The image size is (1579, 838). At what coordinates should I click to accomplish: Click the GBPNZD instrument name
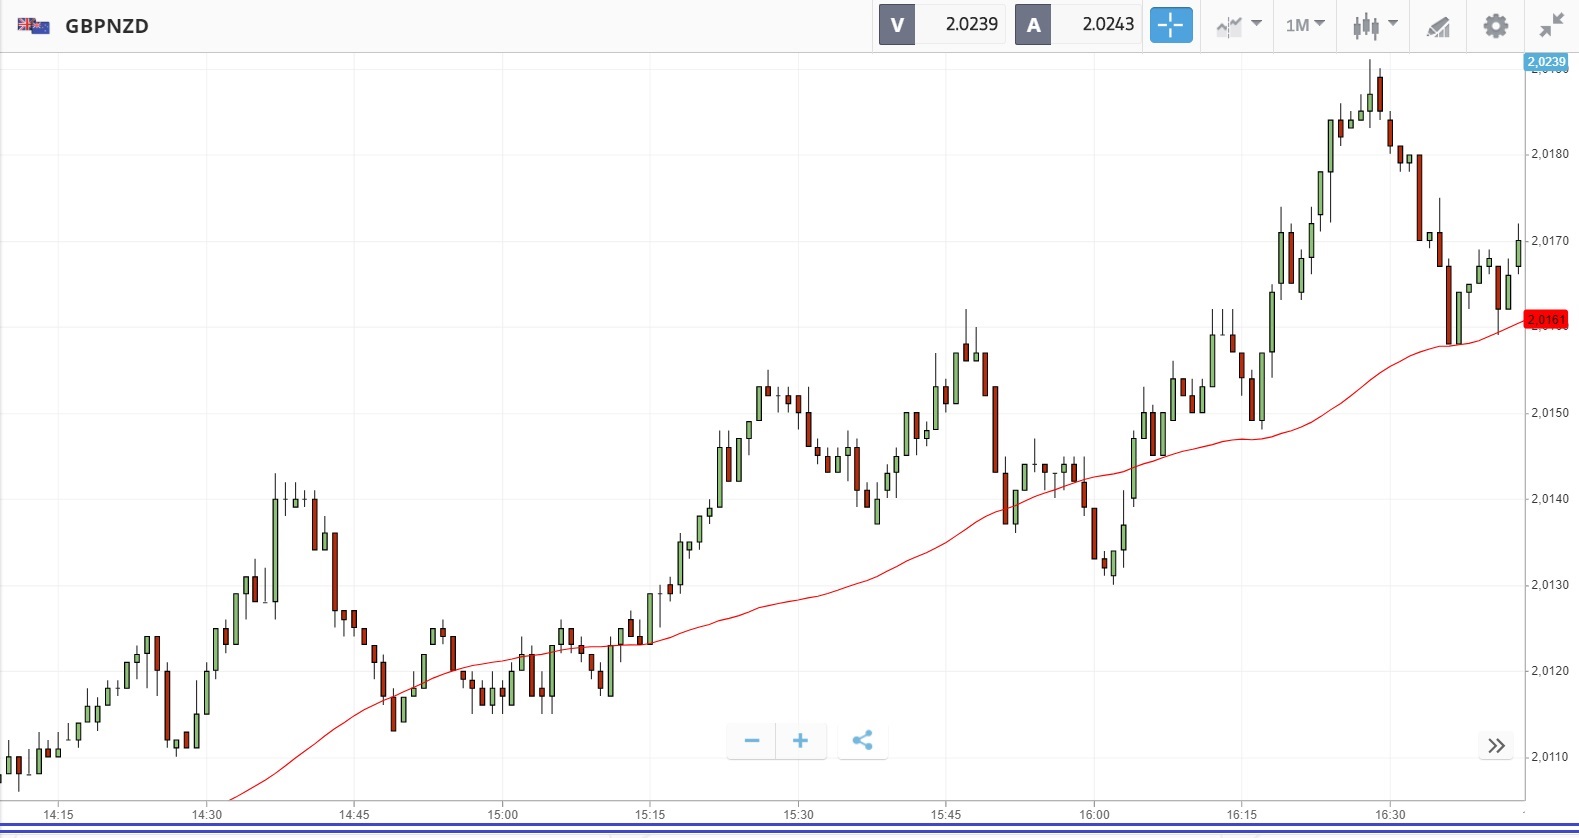click(x=107, y=27)
